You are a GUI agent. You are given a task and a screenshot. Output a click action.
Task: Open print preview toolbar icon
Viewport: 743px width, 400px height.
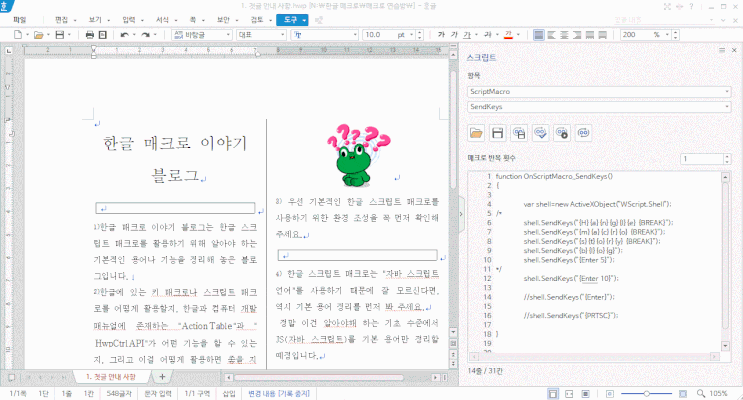102,35
